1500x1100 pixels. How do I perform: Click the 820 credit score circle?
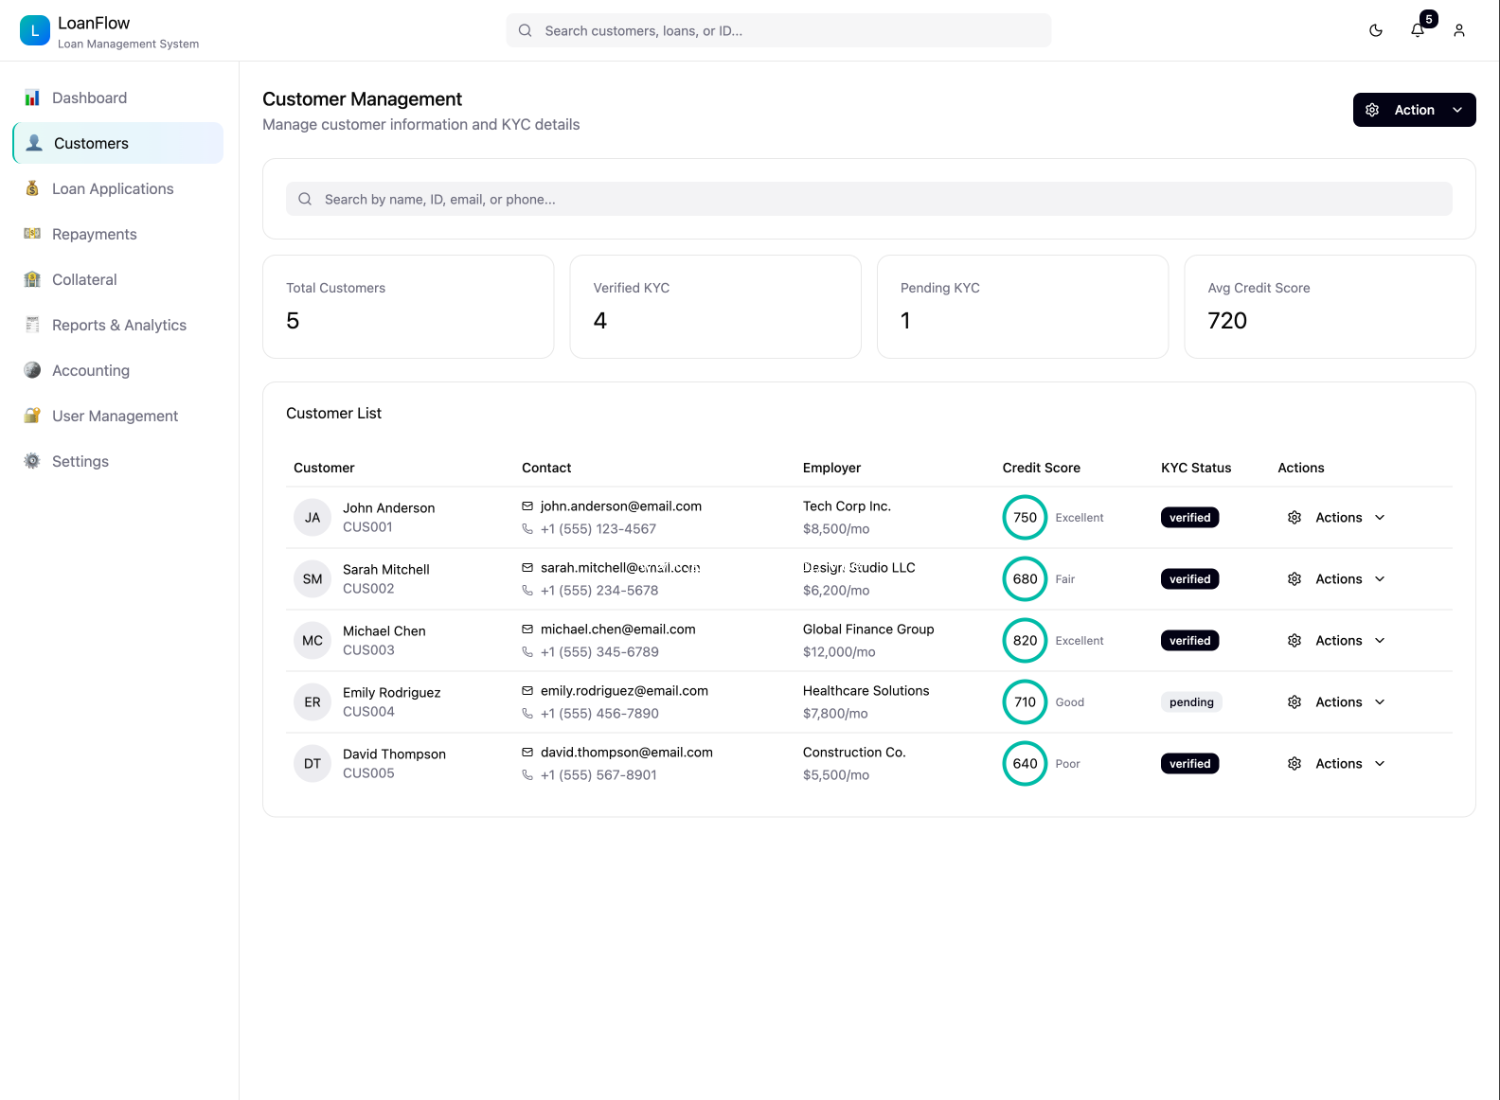(x=1024, y=641)
